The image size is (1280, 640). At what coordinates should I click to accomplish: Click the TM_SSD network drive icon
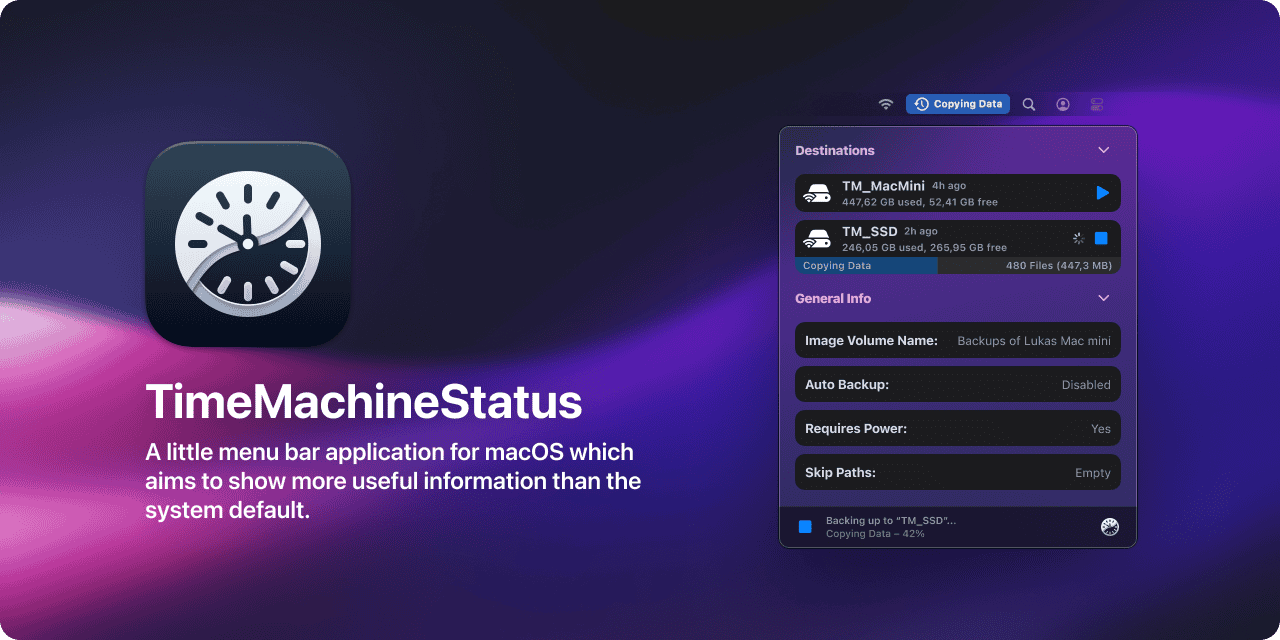(818, 239)
